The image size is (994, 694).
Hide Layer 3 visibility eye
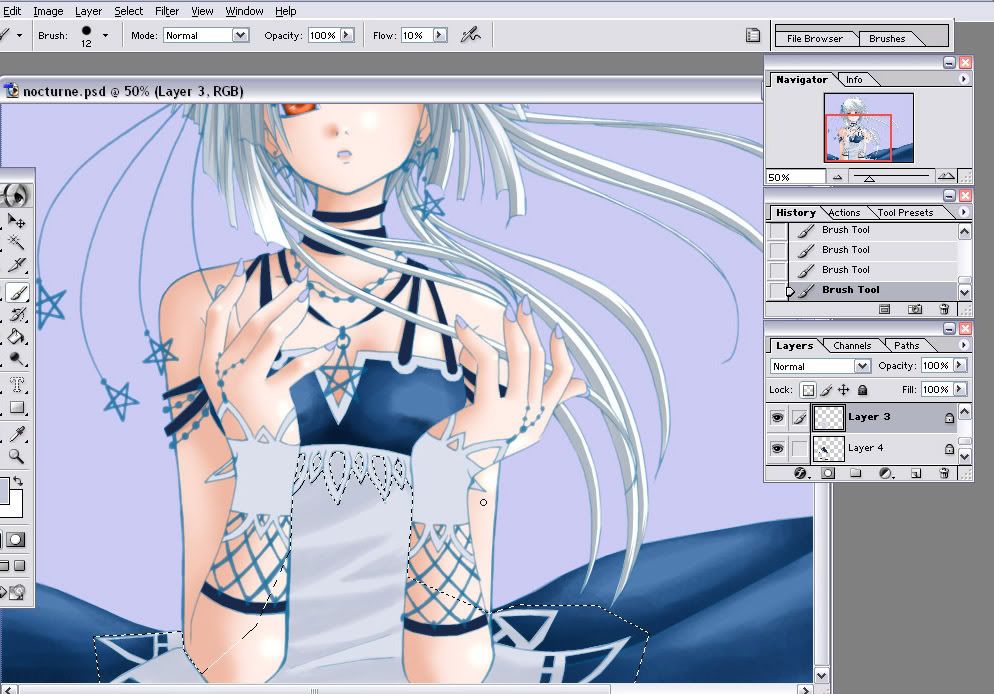coord(777,417)
